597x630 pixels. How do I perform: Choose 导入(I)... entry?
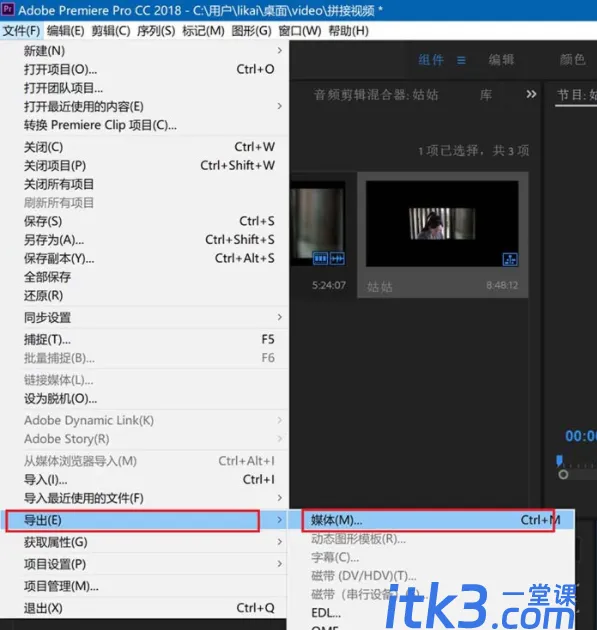coord(145,479)
